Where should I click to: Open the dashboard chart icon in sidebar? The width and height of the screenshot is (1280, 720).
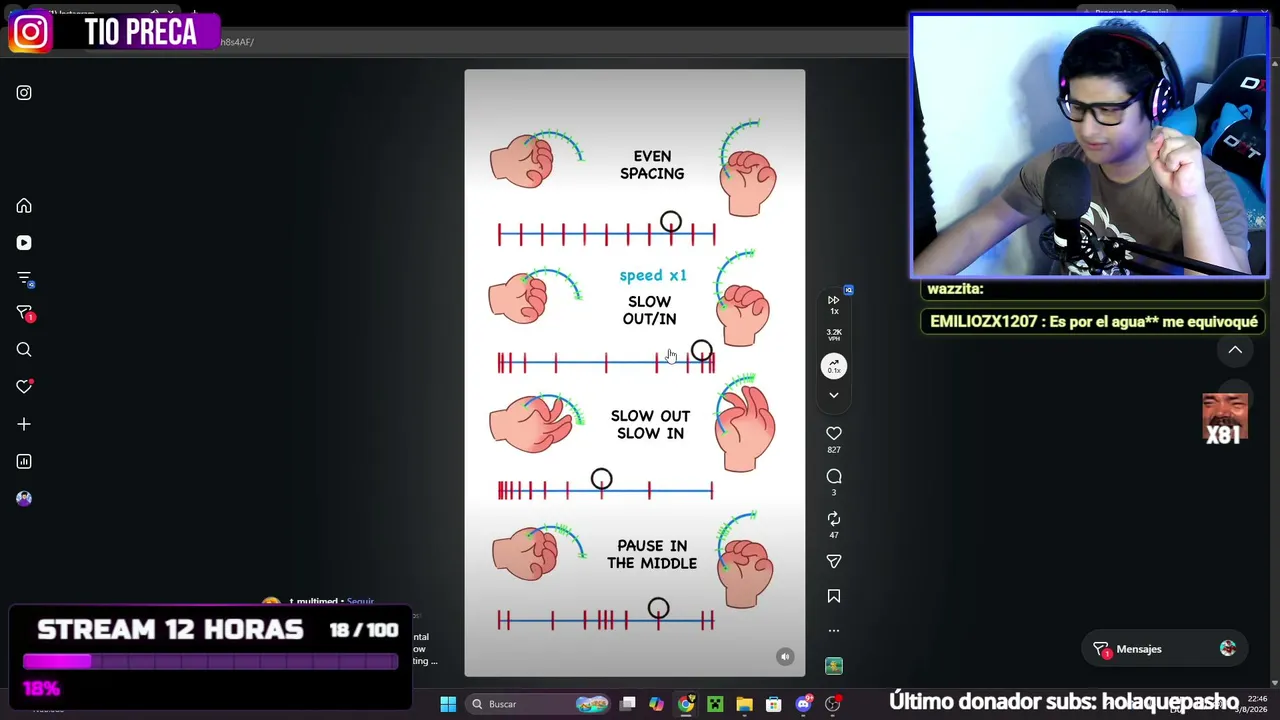coord(24,461)
